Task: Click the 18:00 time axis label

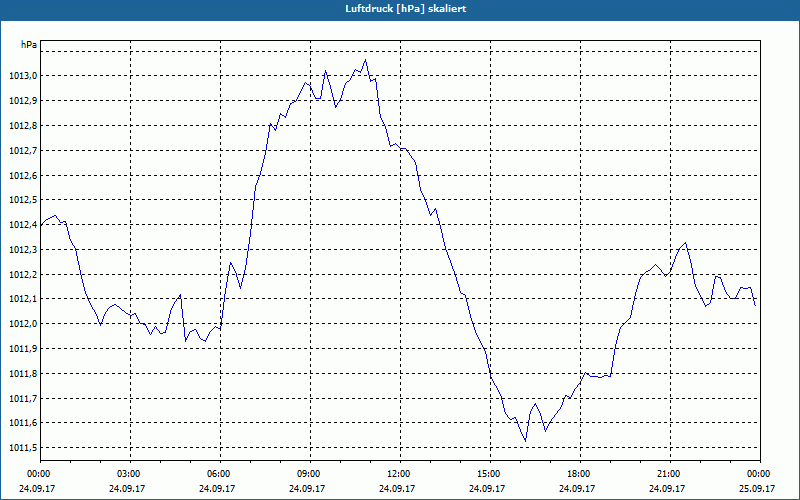Action: coord(580,474)
